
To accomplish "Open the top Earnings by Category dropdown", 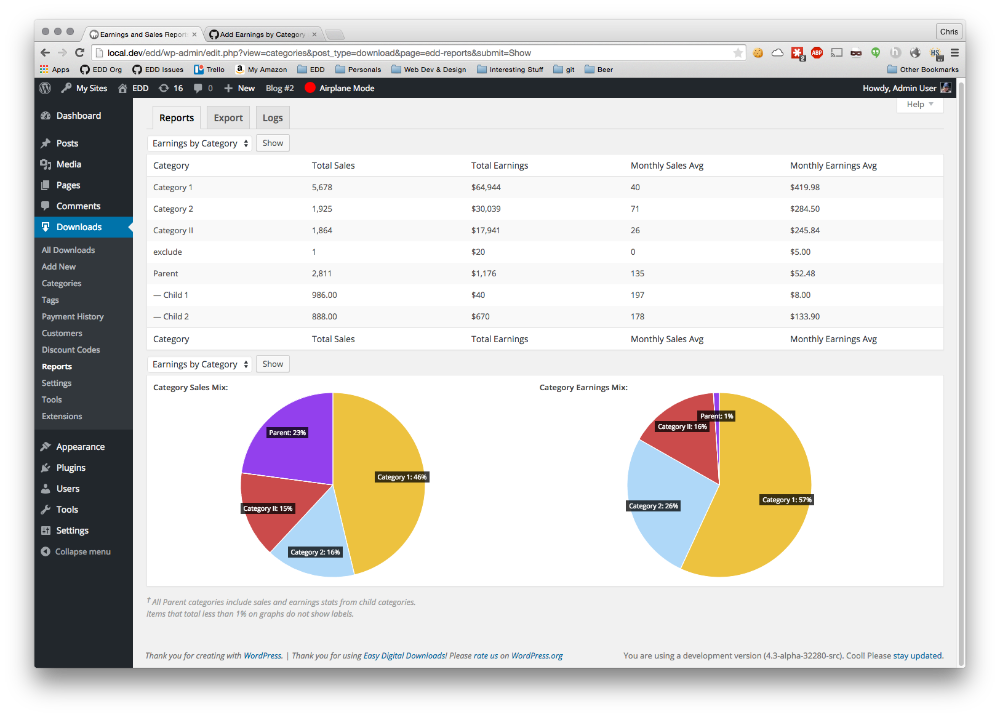I will pyautogui.click(x=200, y=143).
